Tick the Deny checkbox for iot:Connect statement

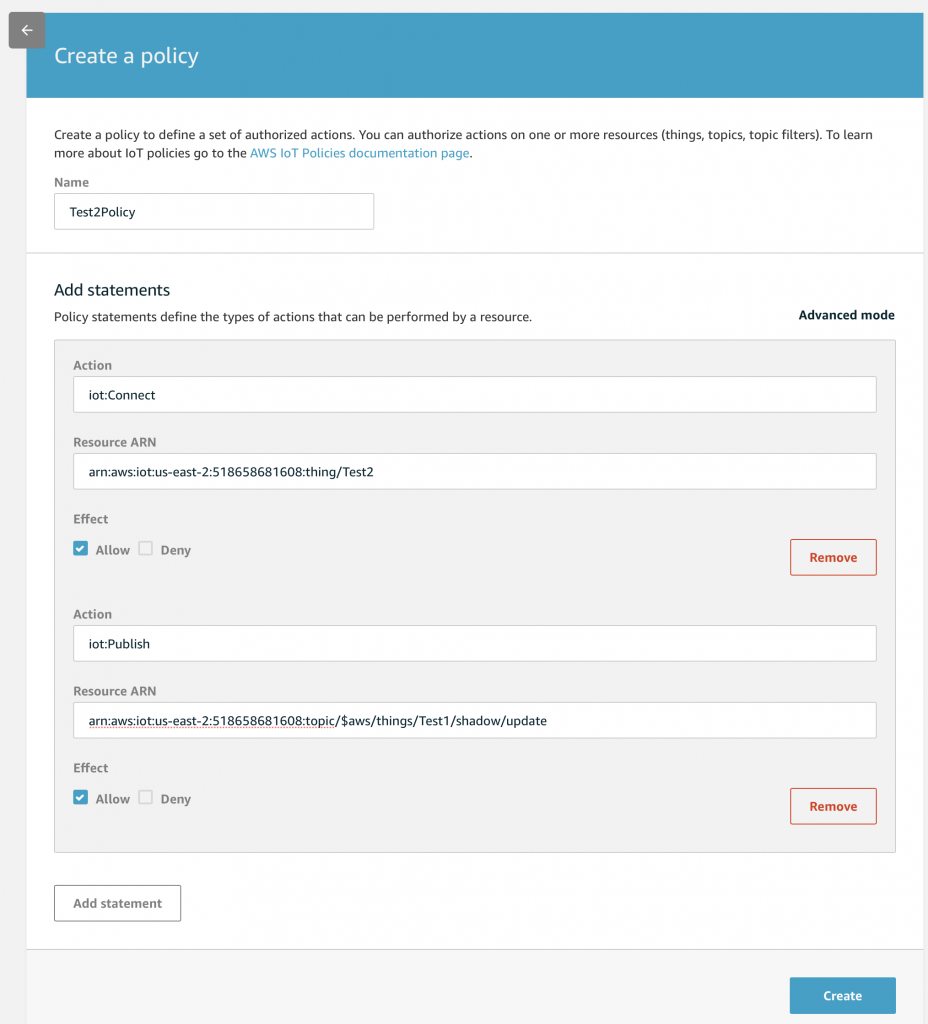point(146,549)
